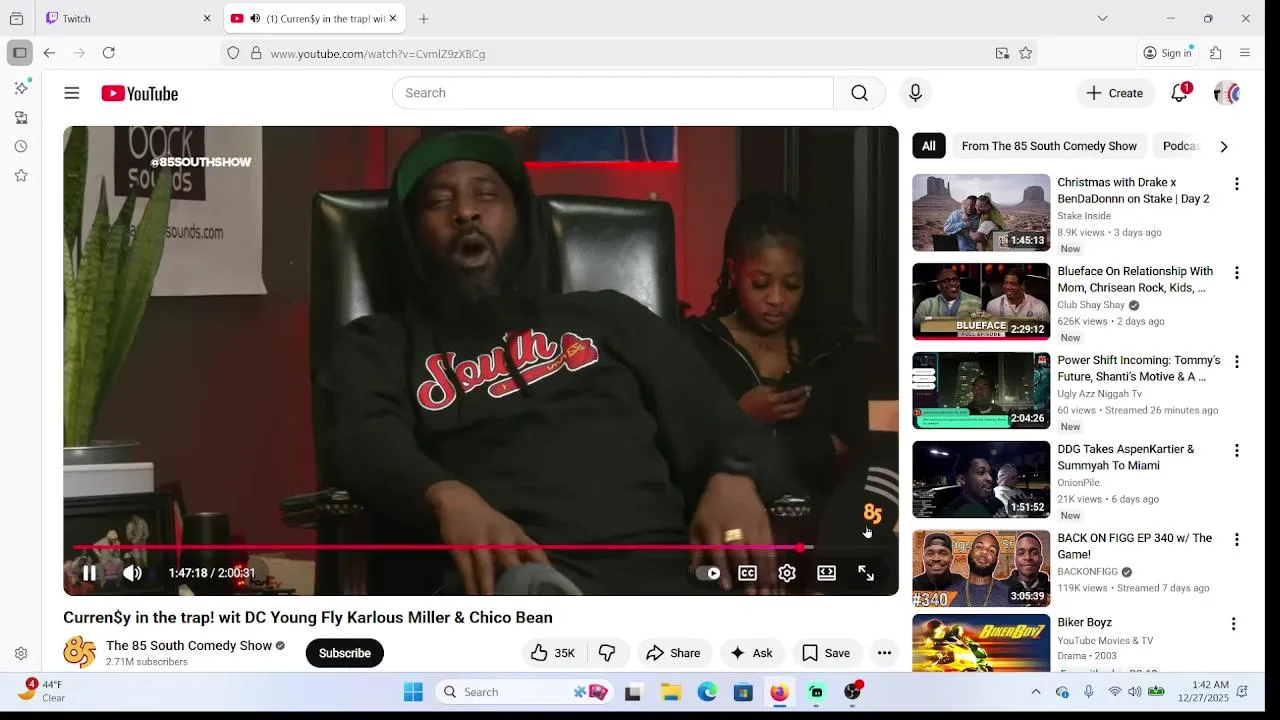1280x720 pixels.
Task: Open DDG Takes AspenKartier video title
Action: point(1126,457)
